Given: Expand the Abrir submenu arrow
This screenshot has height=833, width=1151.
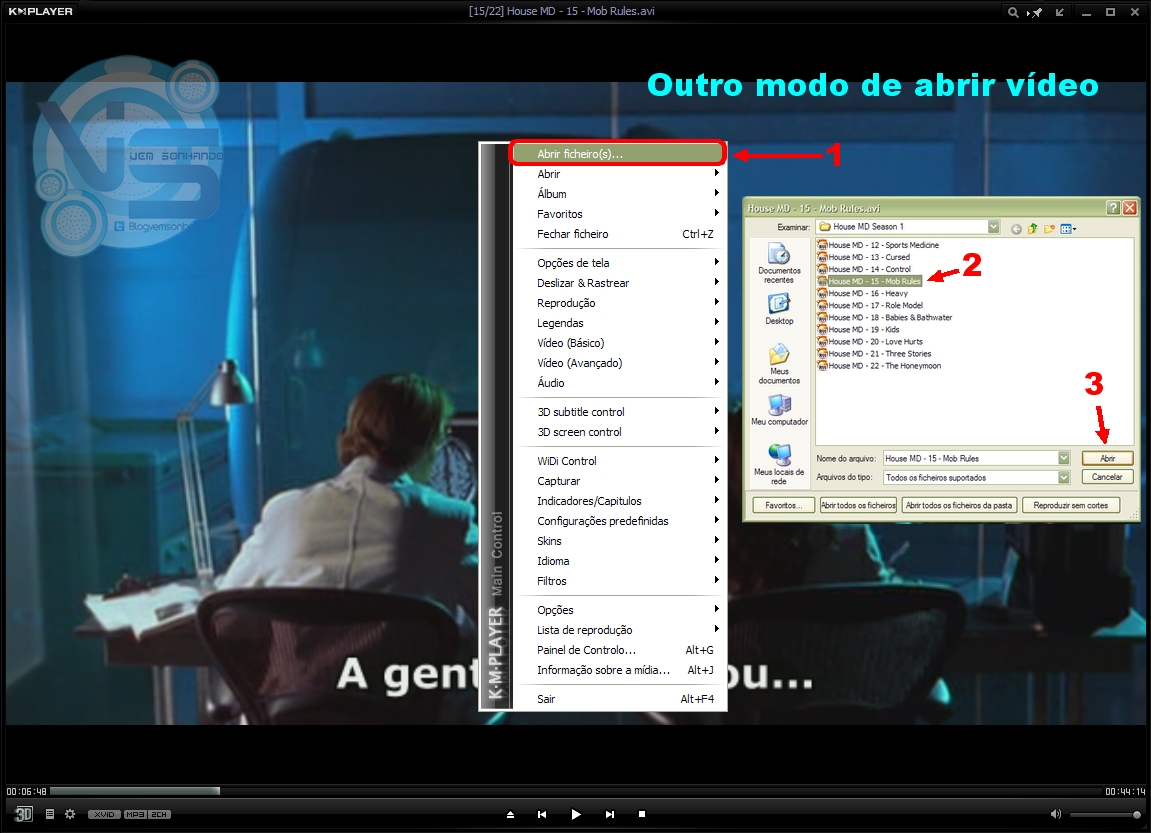Looking at the screenshot, I should pos(716,173).
